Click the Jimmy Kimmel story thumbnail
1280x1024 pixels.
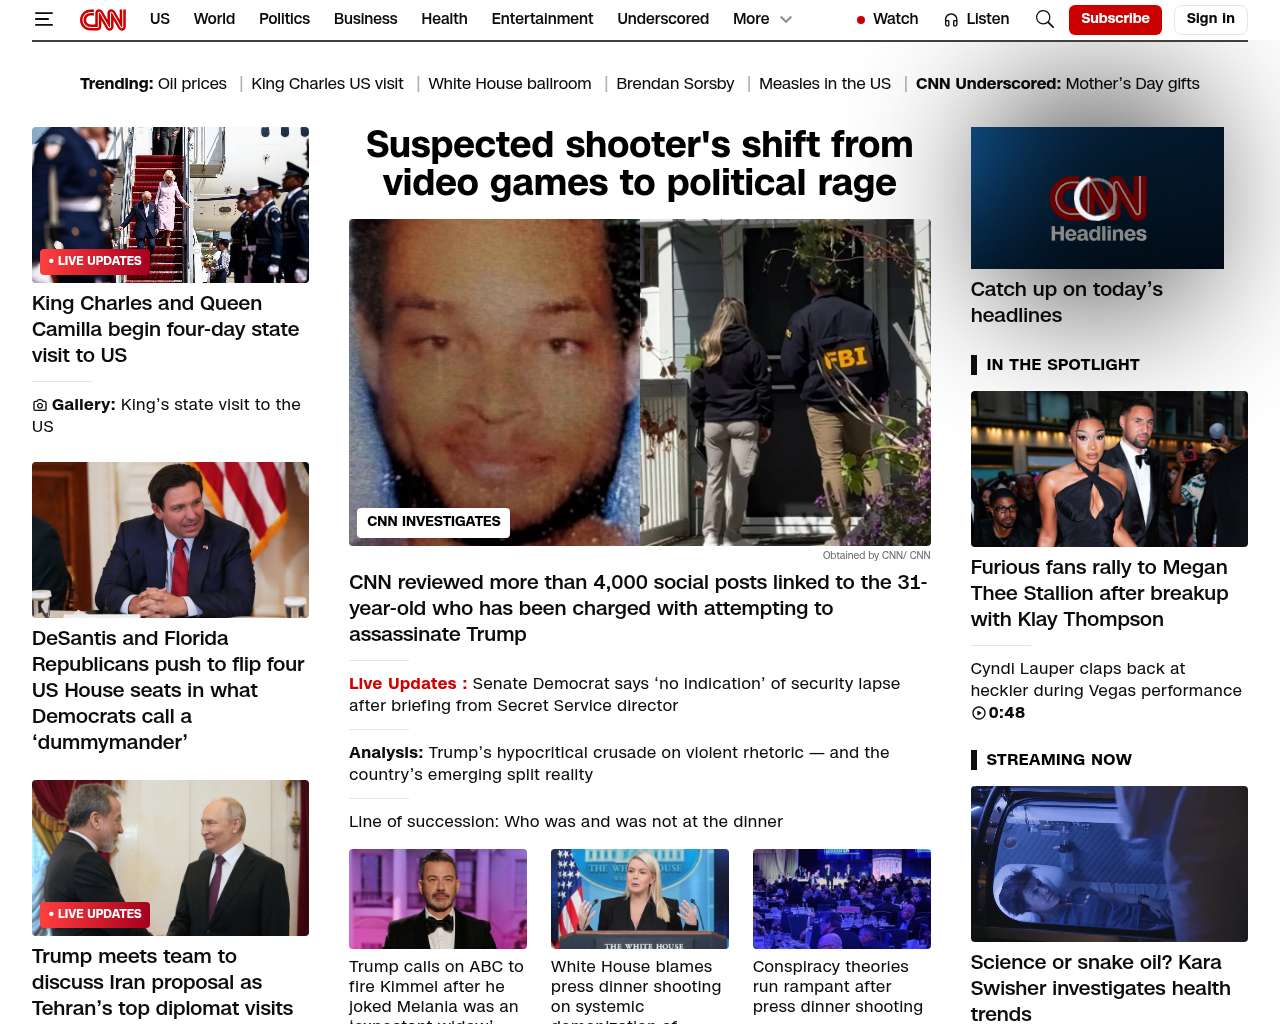[x=437, y=898]
